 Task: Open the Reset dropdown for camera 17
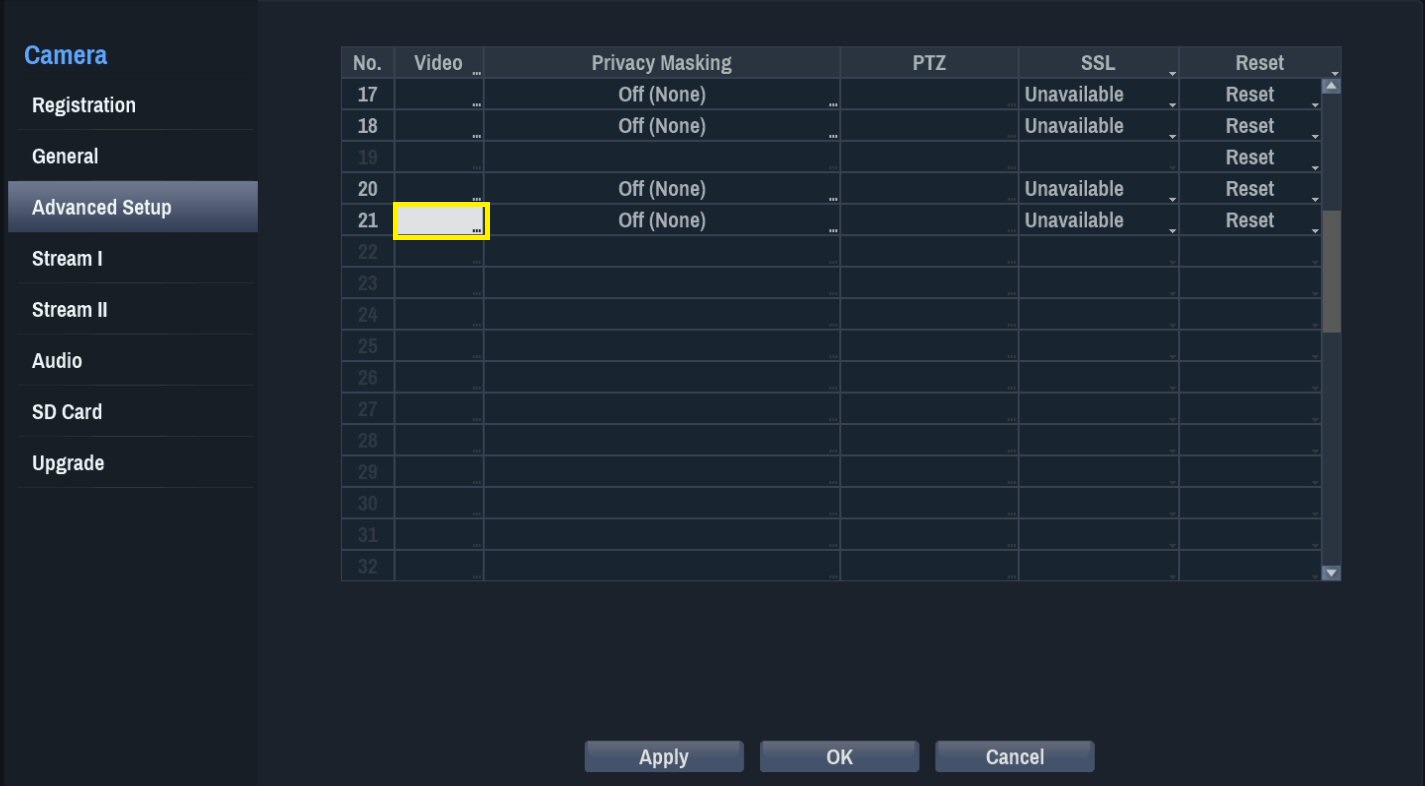tap(1251, 94)
